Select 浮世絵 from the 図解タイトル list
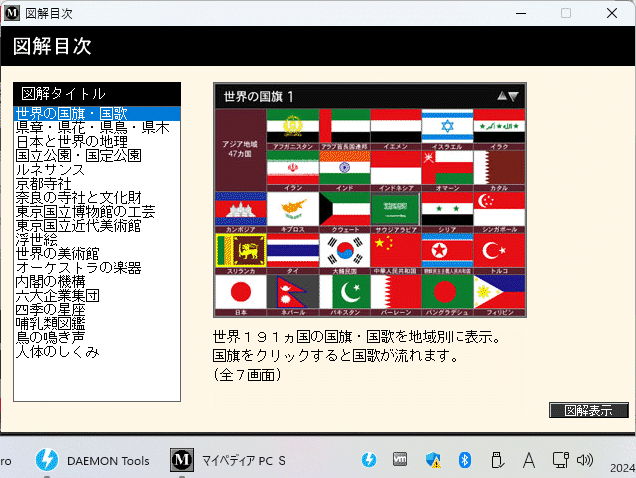This screenshot has height=478, width=636. tap(39, 240)
